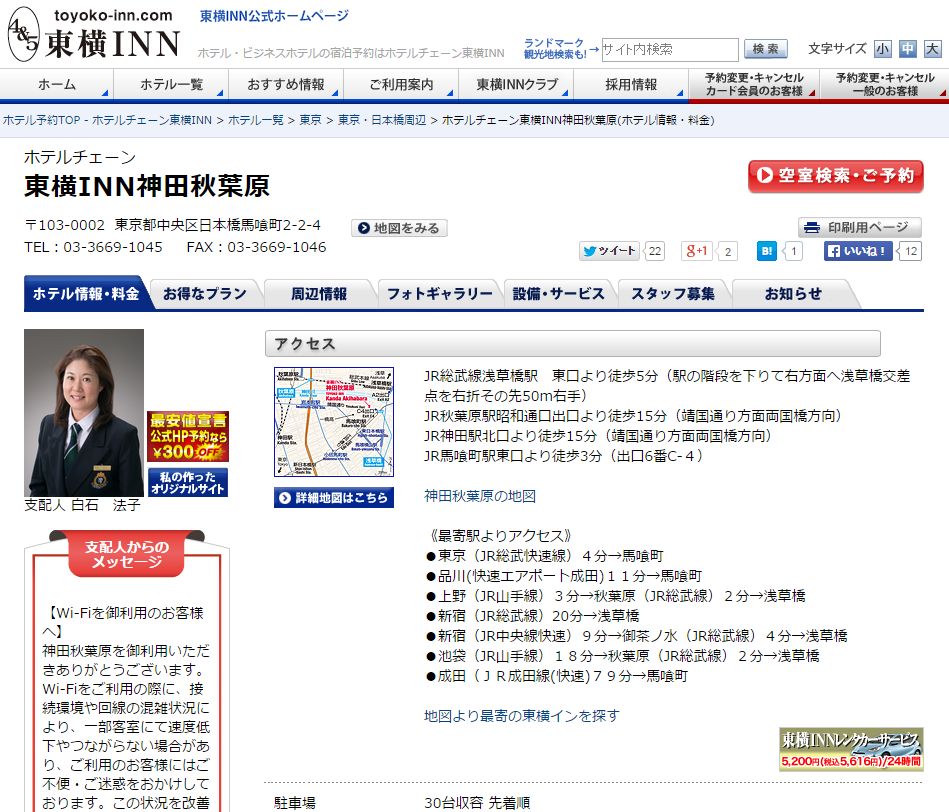The height and width of the screenshot is (812, 949).
Task: Click in the サイト内検索 search field
Action: pos(669,50)
